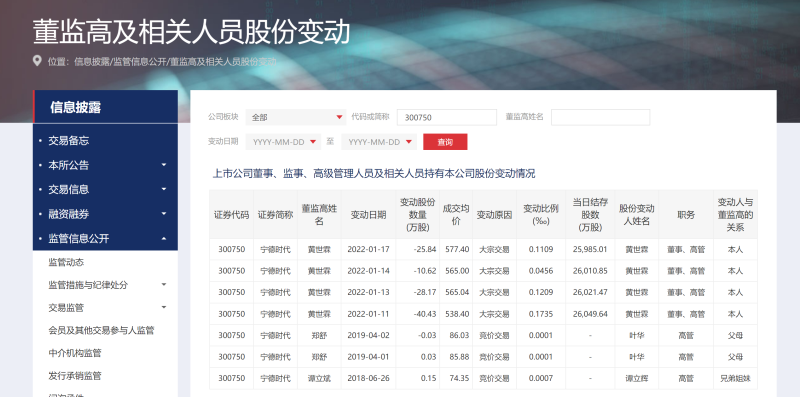This screenshot has width=800, height=397.
Task: Open the 监管动态 submenu item
Action: pyautogui.click(x=66, y=262)
